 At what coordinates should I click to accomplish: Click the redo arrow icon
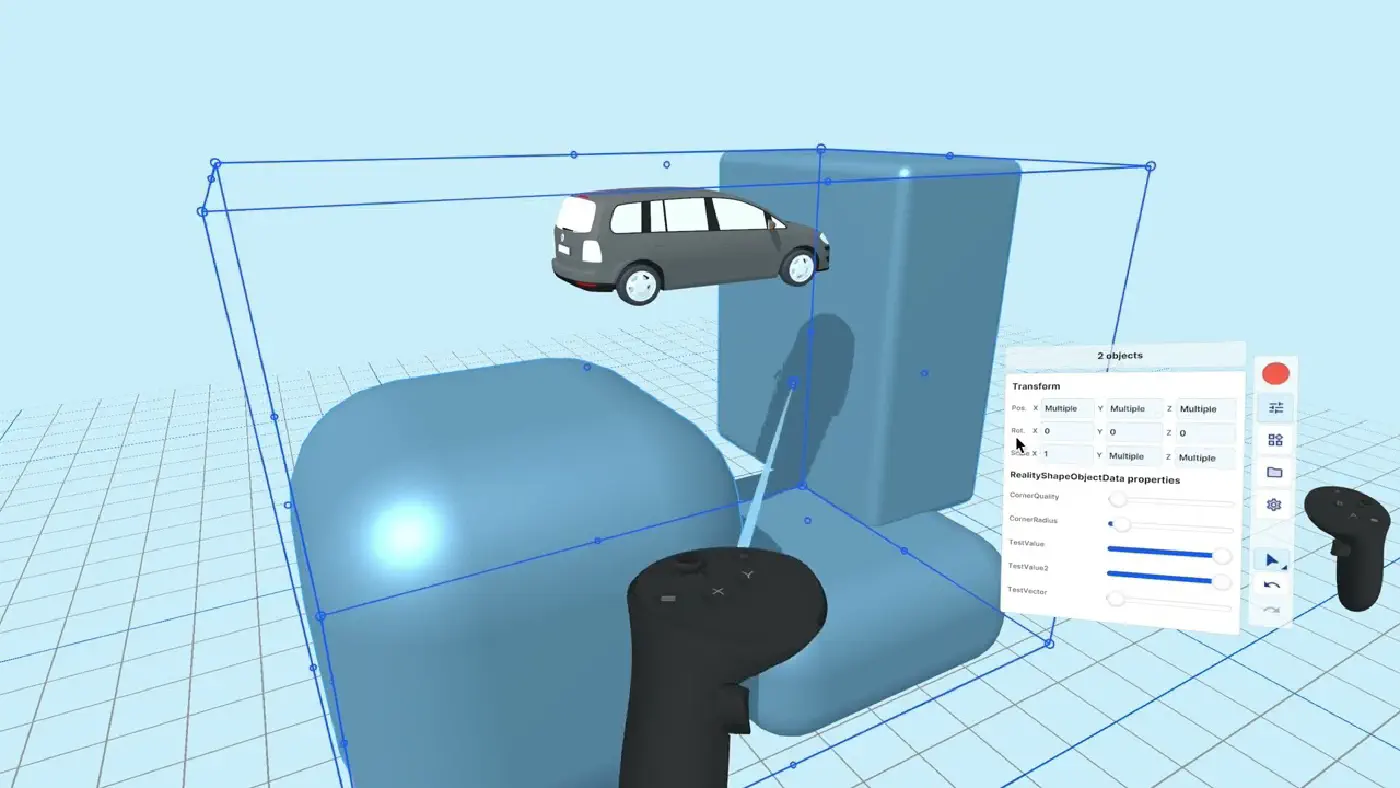click(1271, 609)
